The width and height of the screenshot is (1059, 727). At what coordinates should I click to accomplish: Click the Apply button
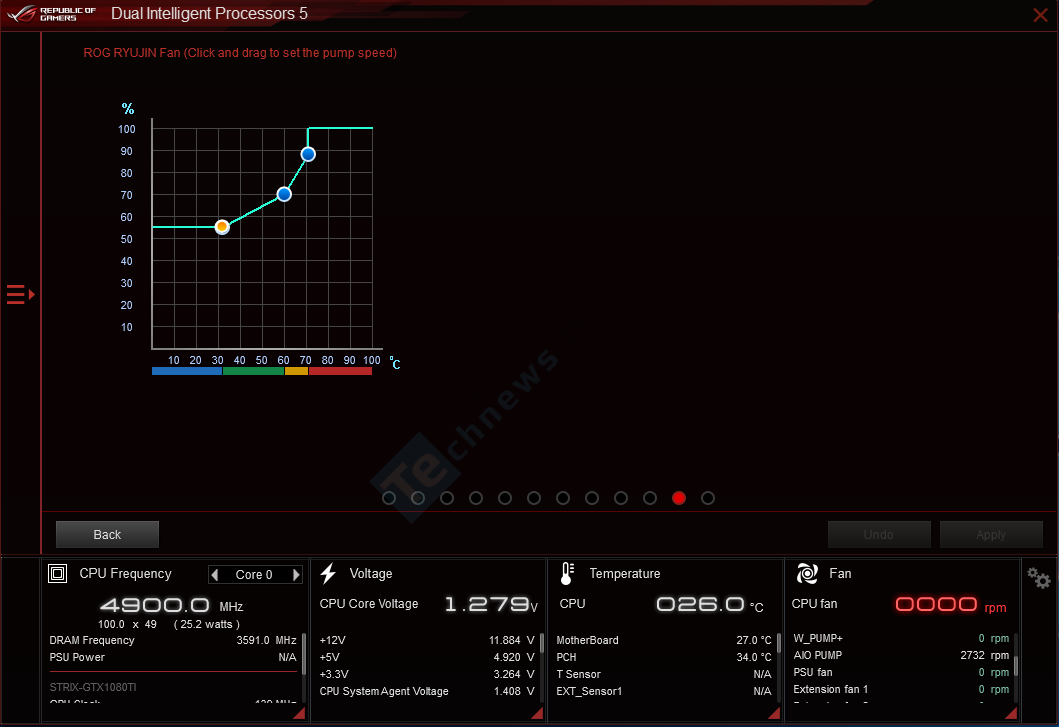[991, 534]
